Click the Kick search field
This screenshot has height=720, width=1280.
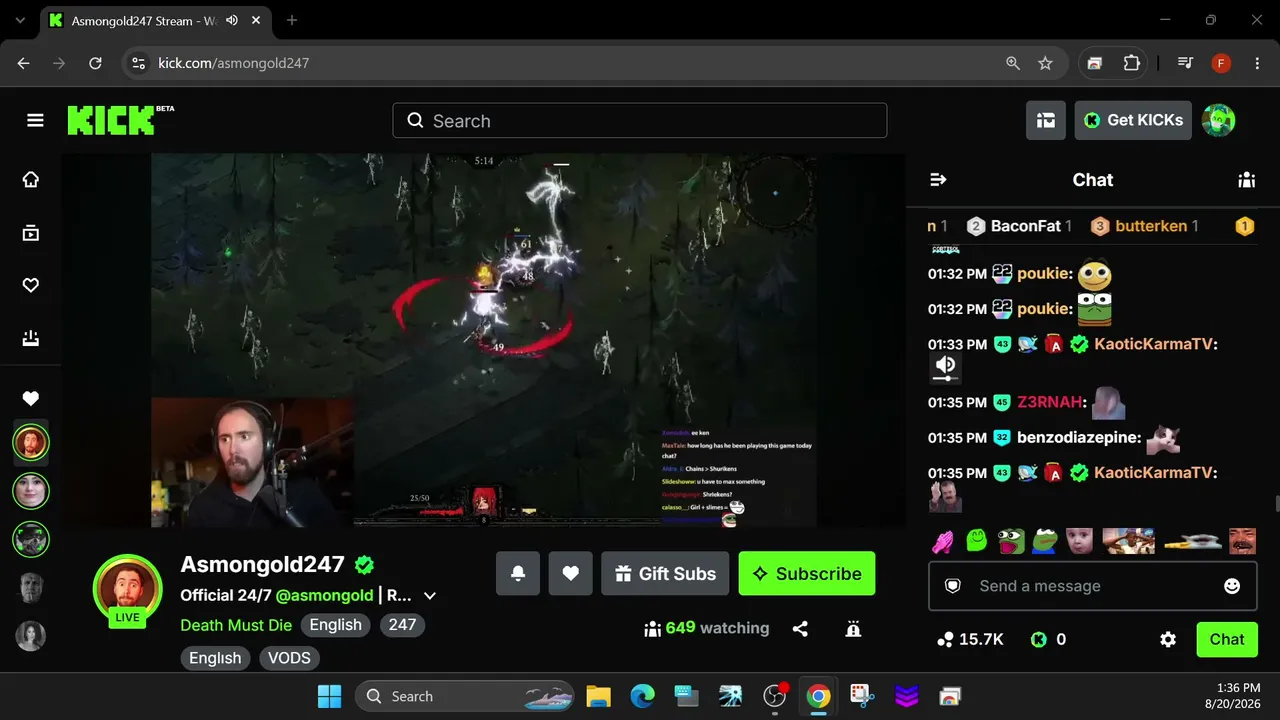pyautogui.click(x=640, y=121)
